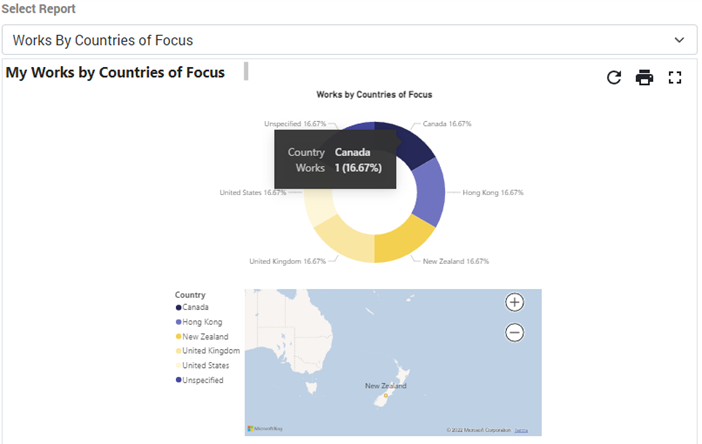This screenshot has height=444, width=702.
Task: Select United States legend item
Action: click(x=207, y=366)
